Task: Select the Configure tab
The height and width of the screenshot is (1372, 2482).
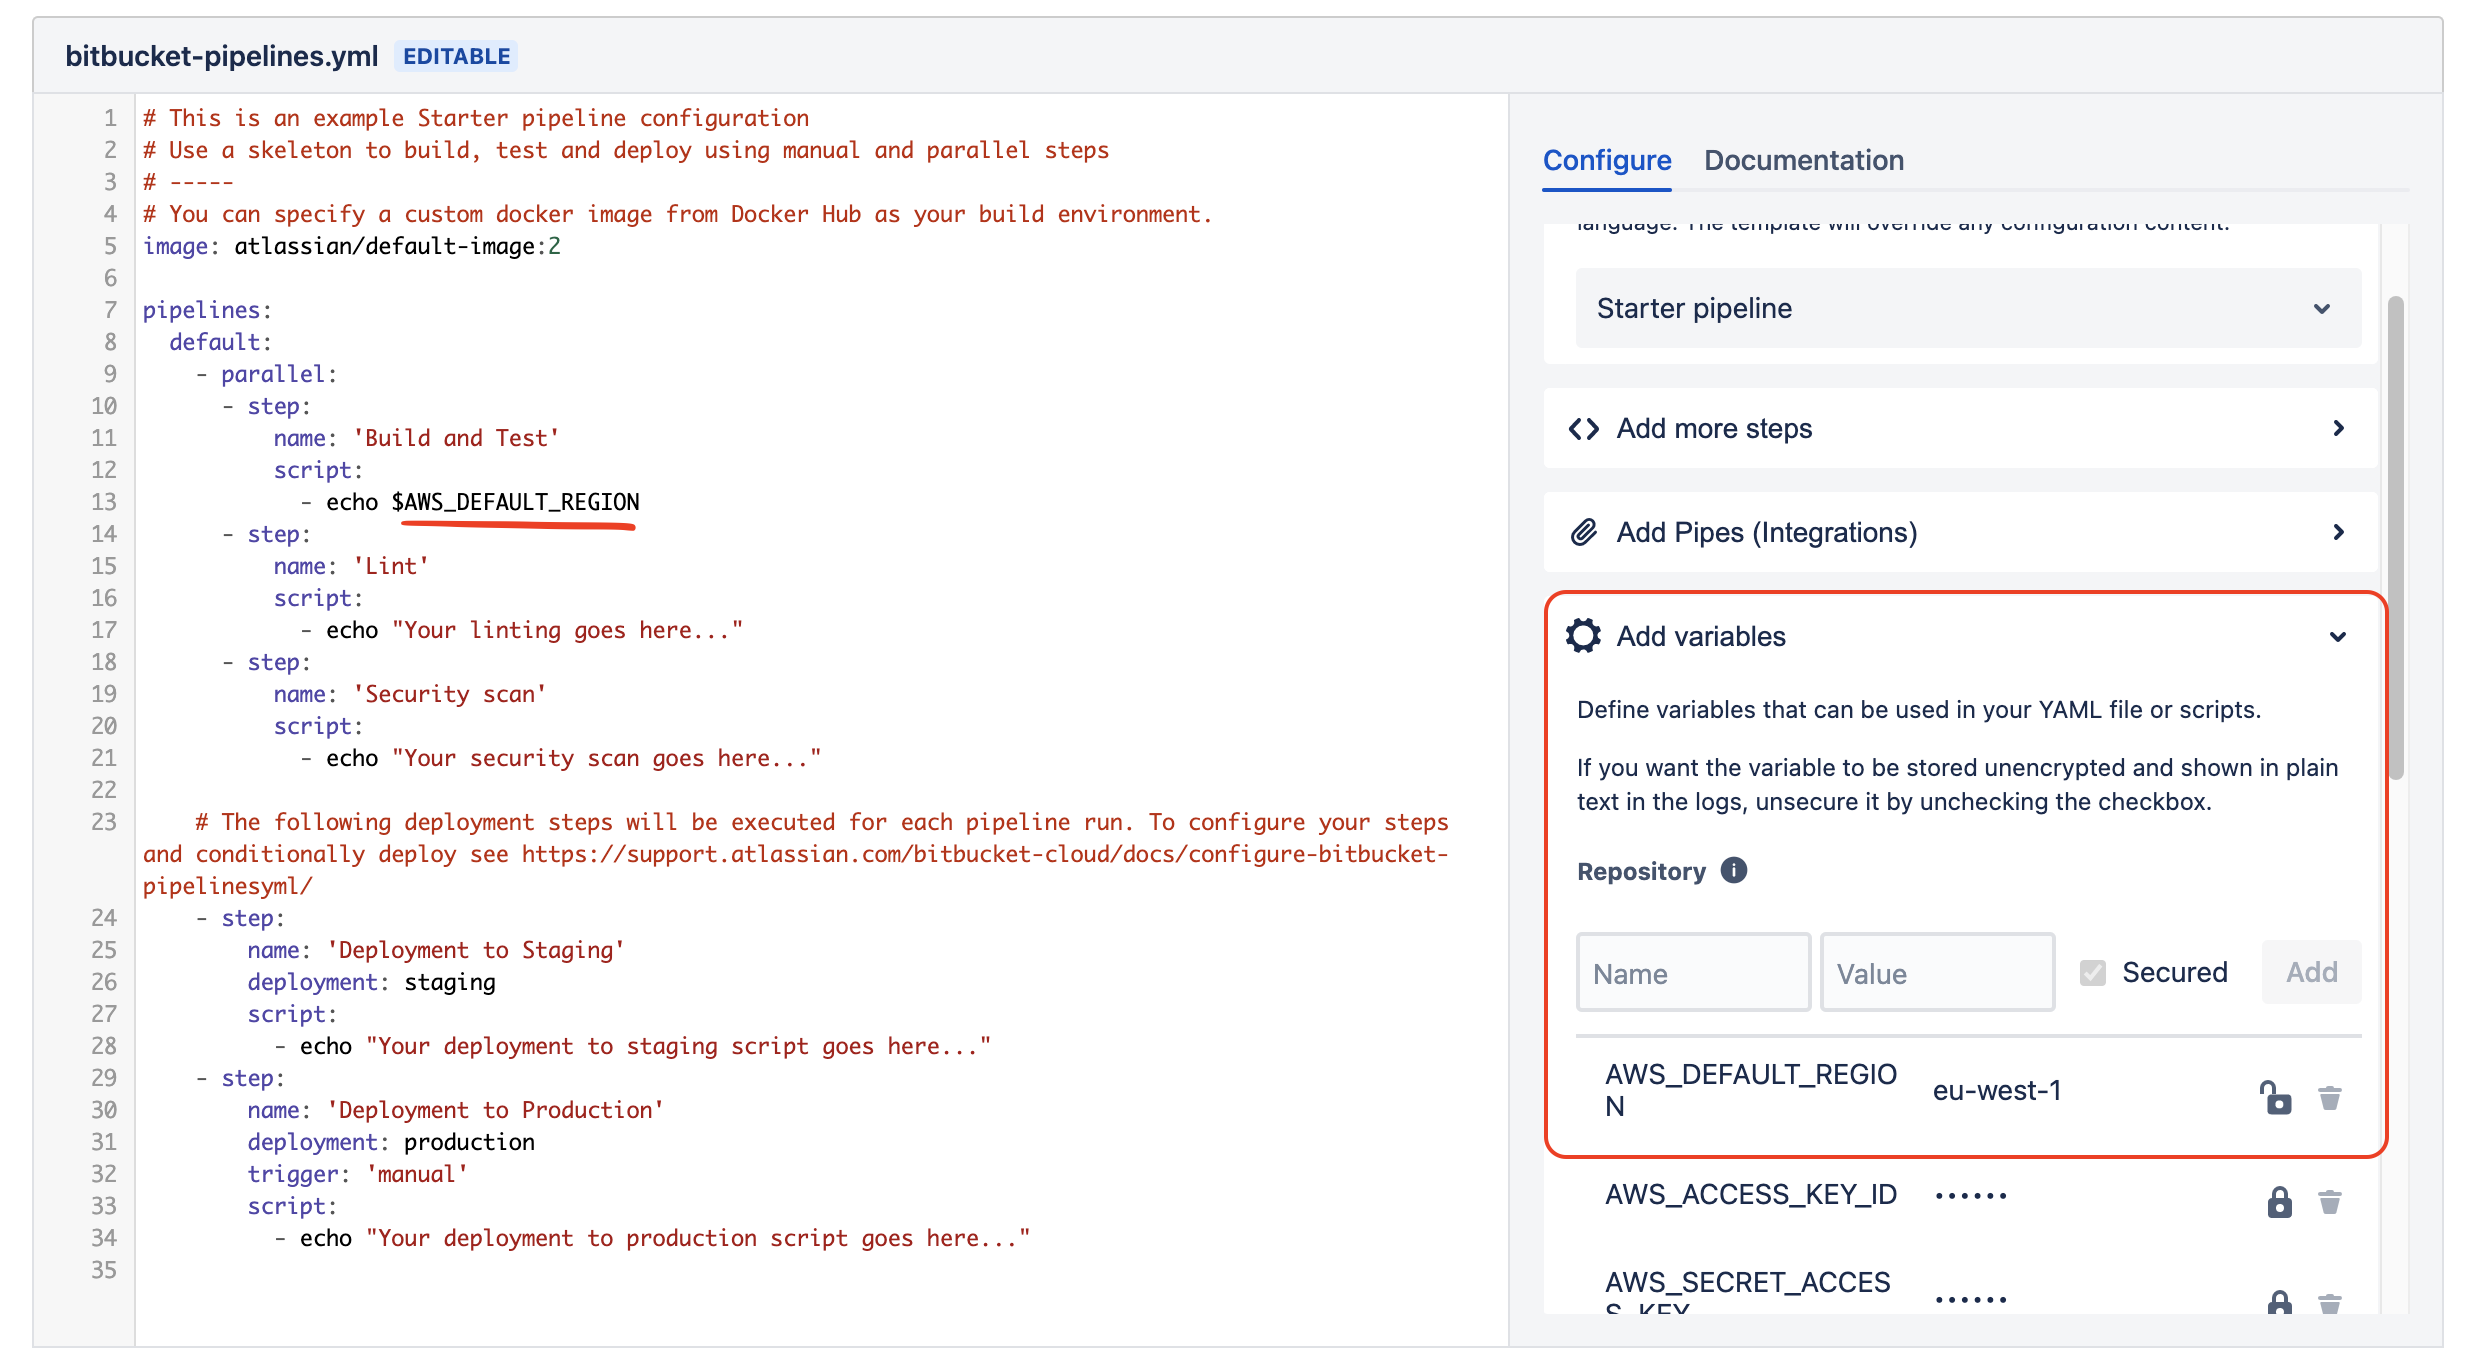Action: [x=1606, y=160]
